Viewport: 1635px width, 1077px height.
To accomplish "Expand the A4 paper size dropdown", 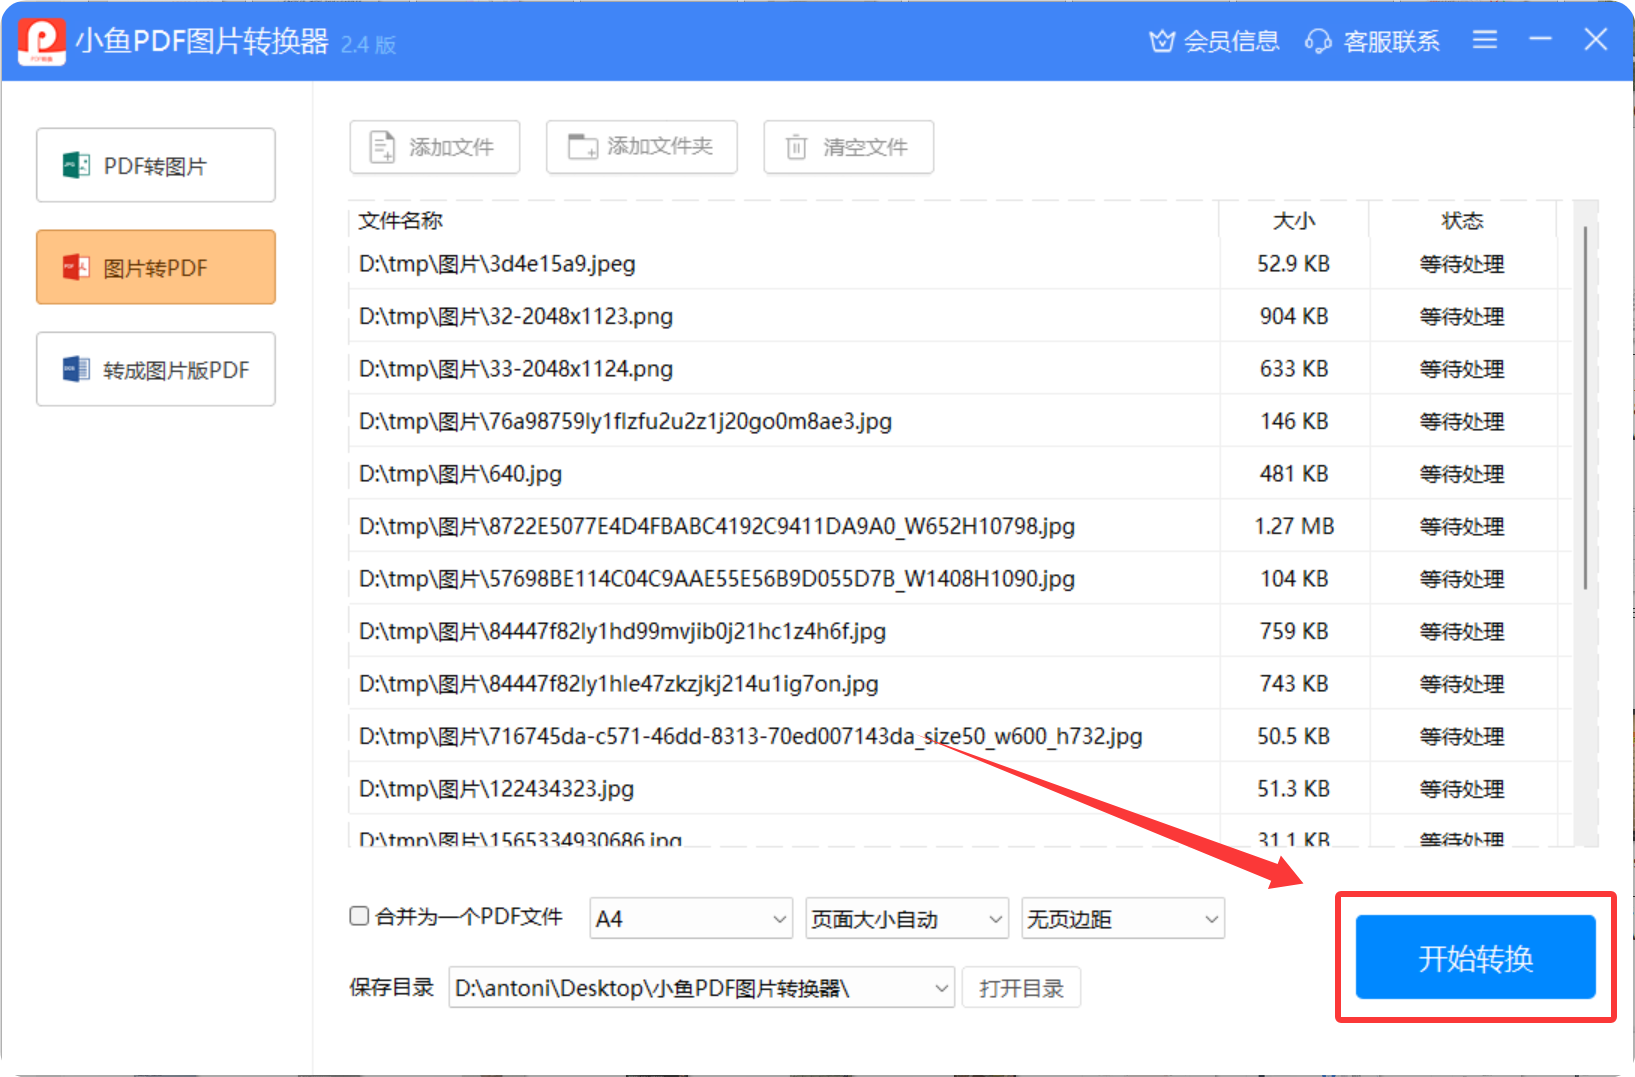I will (780, 919).
